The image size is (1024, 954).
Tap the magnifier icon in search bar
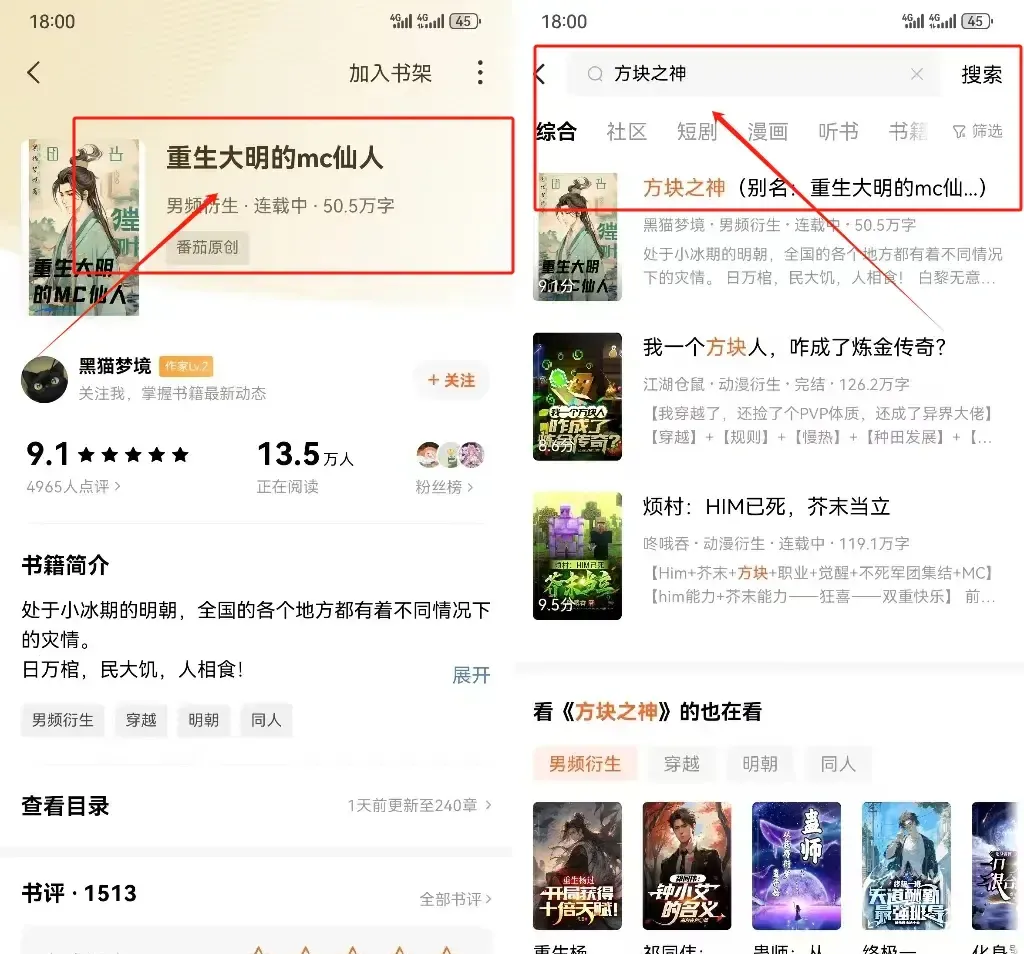(595, 74)
